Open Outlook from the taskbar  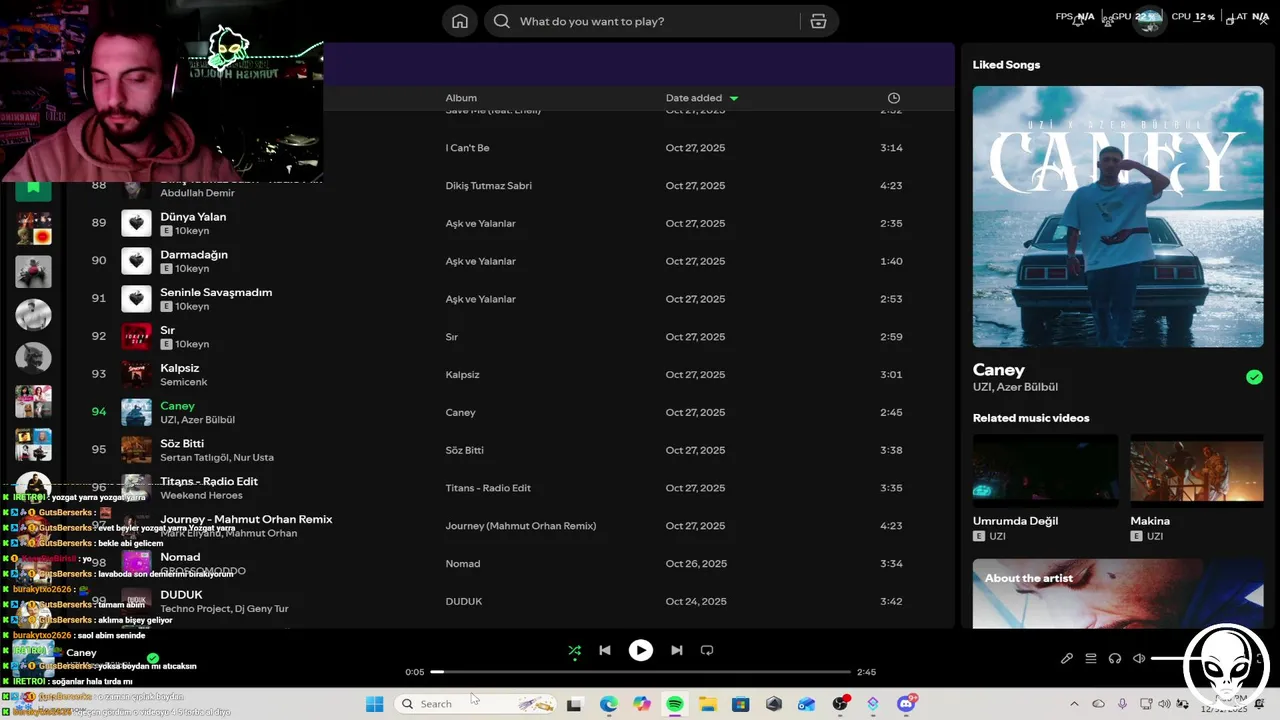(x=806, y=704)
